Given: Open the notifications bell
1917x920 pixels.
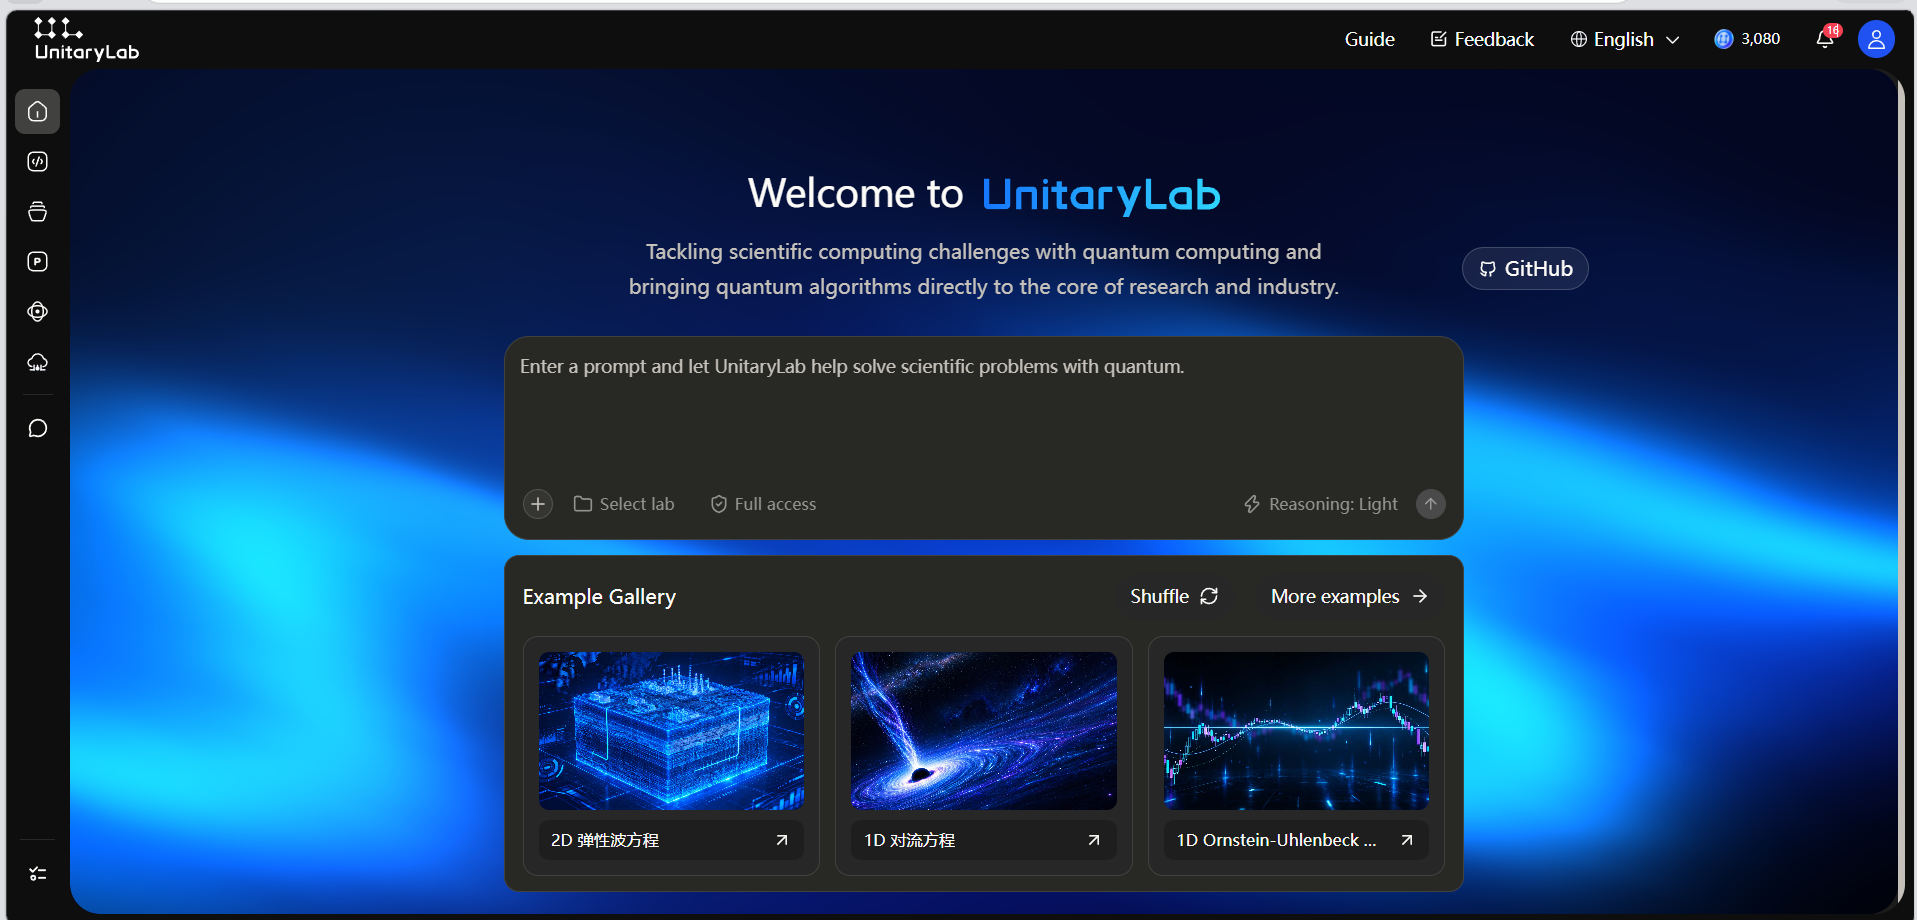Looking at the screenshot, I should tap(1825, 39).
